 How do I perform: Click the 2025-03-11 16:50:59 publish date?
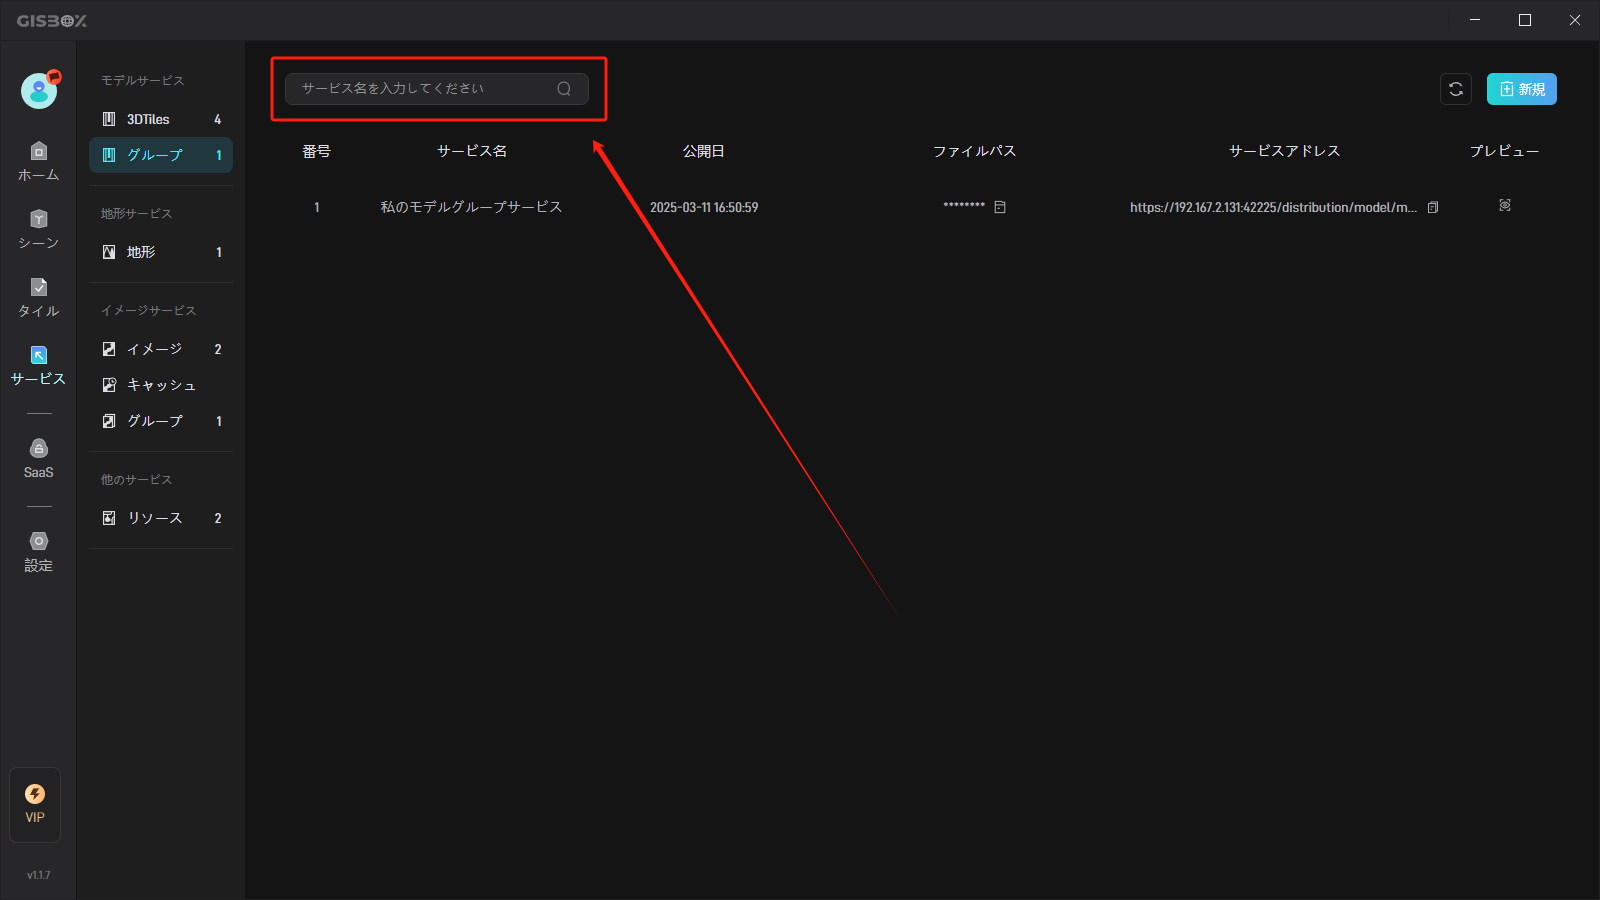[x=704, y=207]
